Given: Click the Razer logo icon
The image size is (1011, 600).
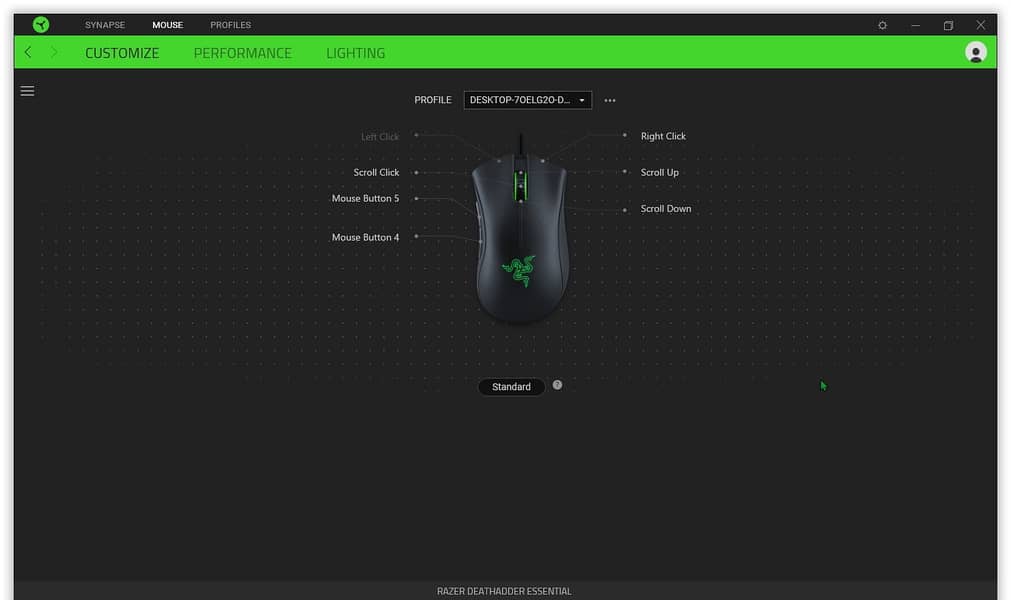Looking at the screenshot, I should tap(41, 24).
